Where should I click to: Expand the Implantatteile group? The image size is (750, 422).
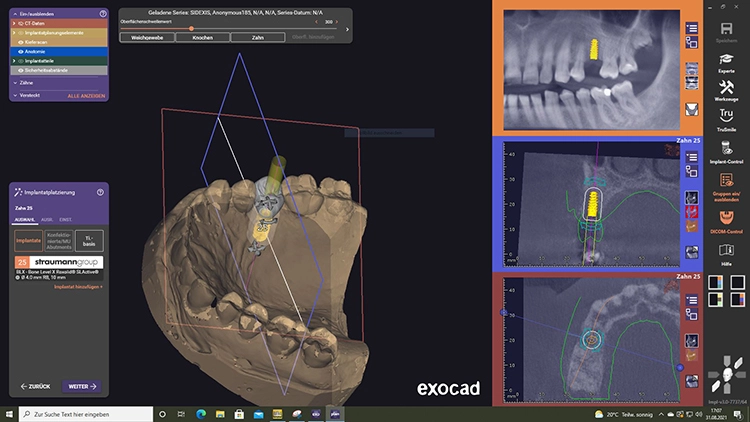tap(14, 61)
